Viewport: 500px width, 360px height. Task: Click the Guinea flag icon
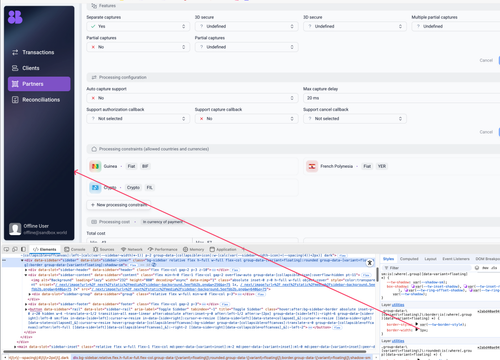tap(95, 166)
